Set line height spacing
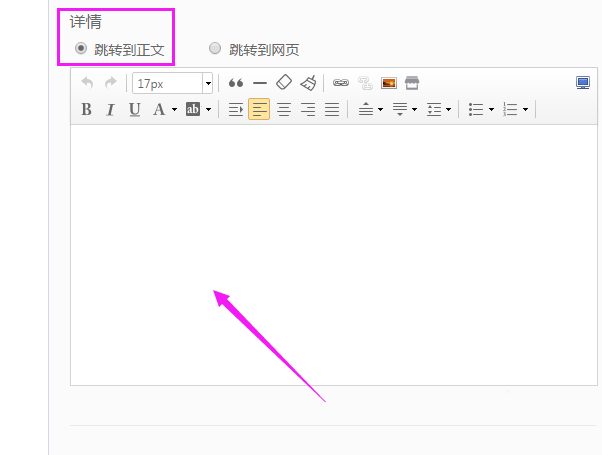602x455 pixels. [x=434, y=110]
